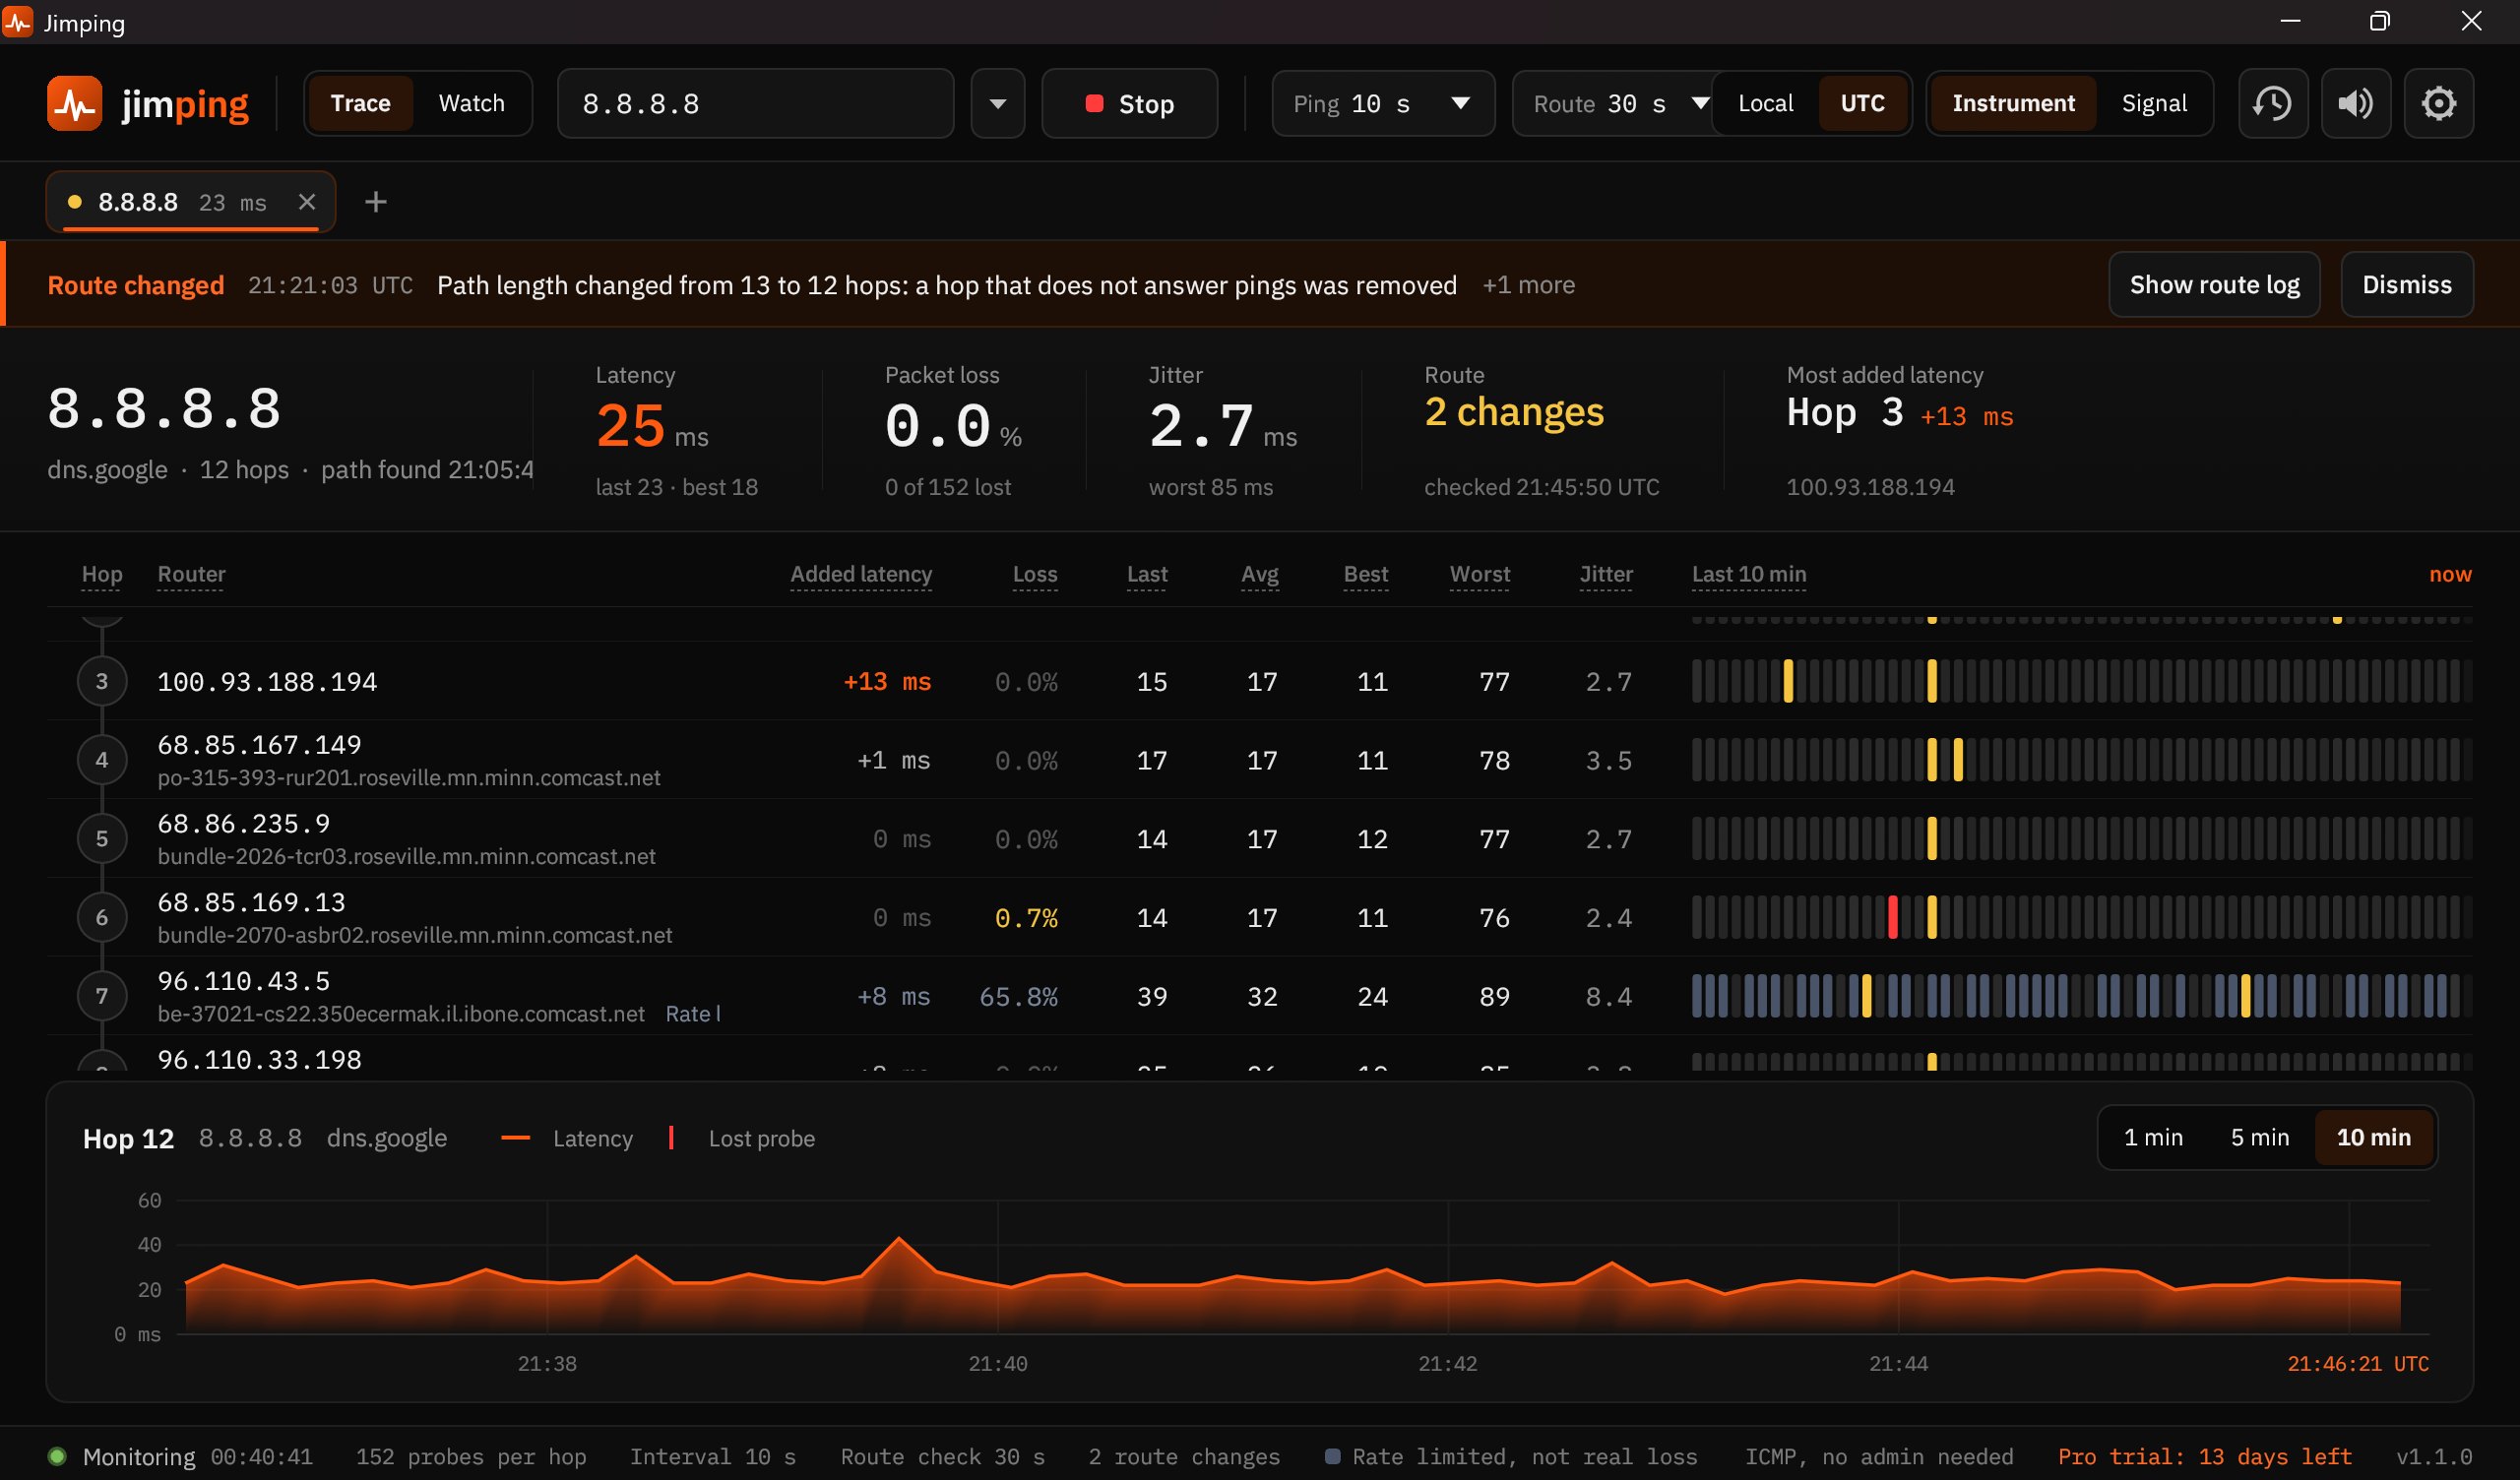Viewport: 2520px width, 1480px height.
Task: Toggle the sound speaker icon
Action: coord(2355,103)
